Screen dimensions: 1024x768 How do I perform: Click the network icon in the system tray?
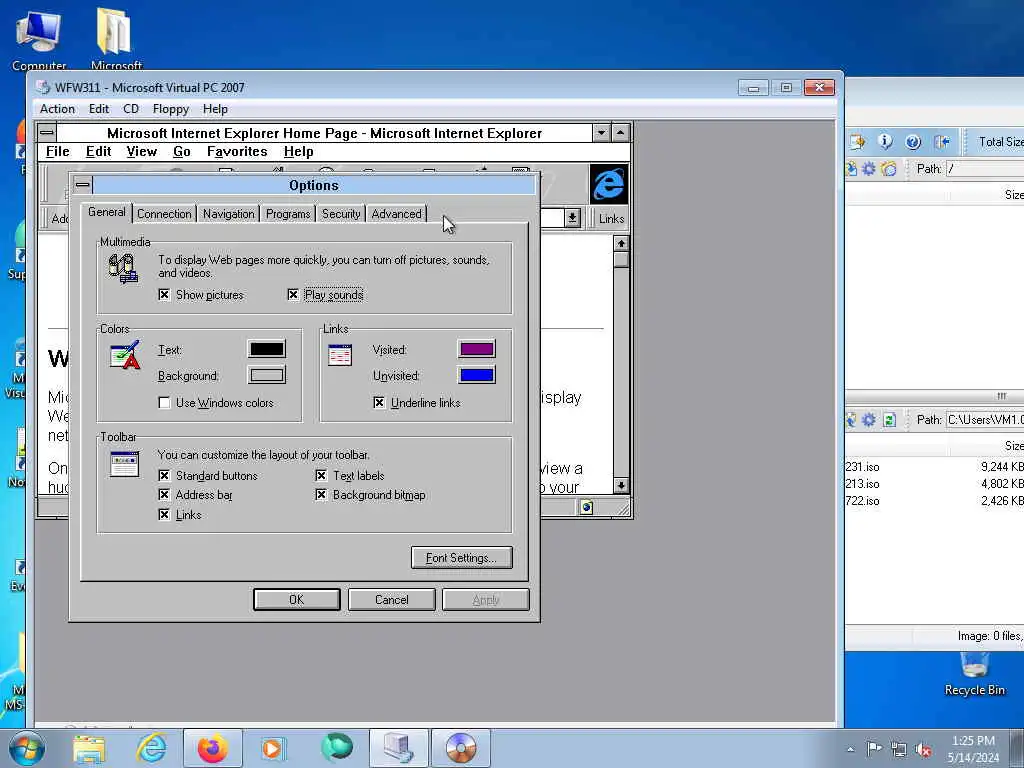[899, 749]
